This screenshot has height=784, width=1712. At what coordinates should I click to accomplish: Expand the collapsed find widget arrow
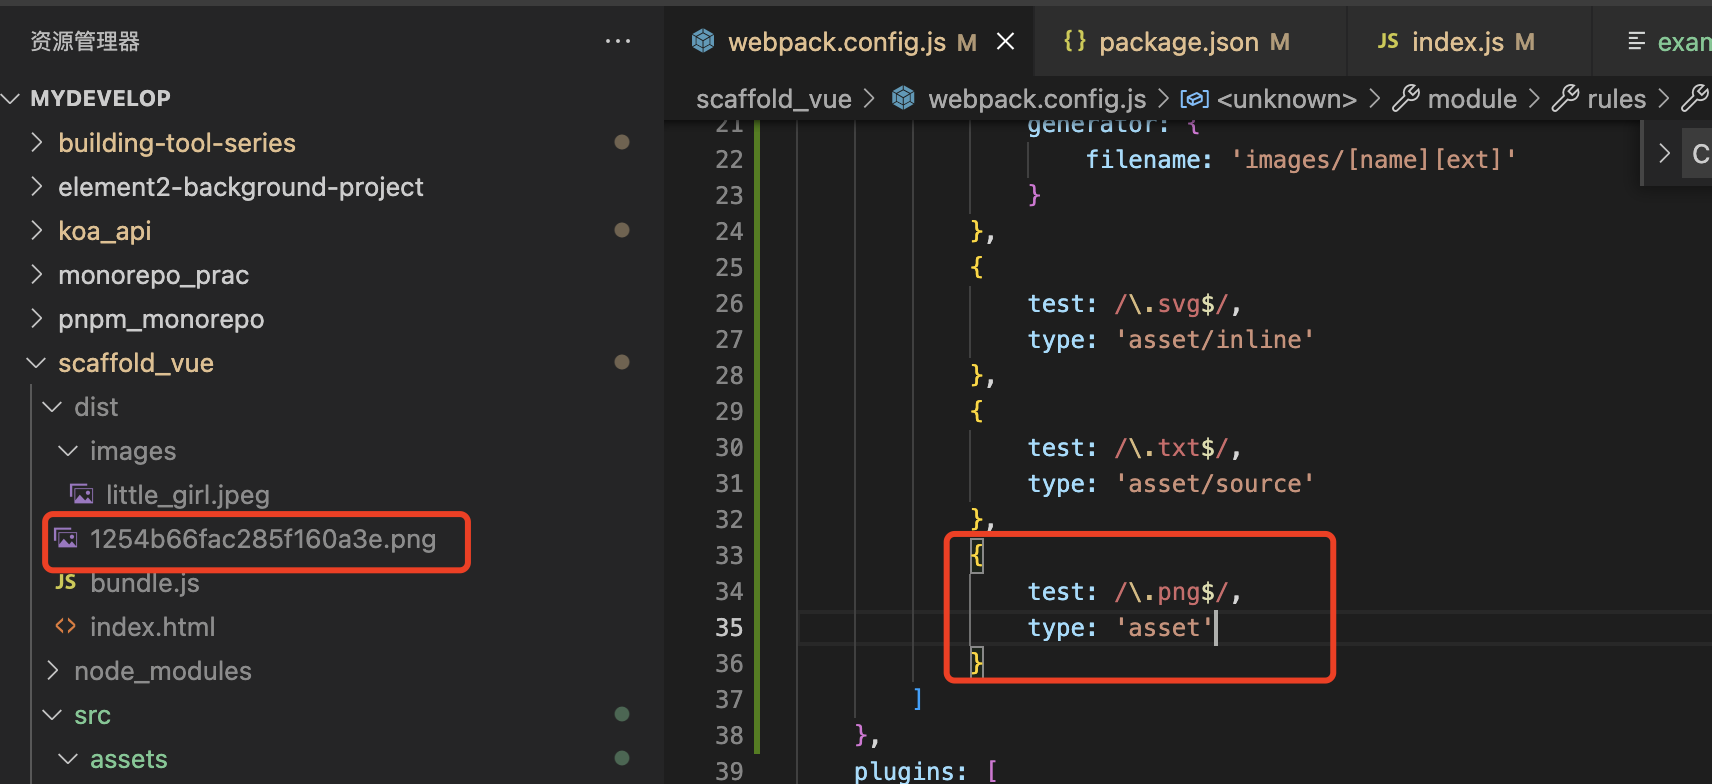pos(1664,154)
